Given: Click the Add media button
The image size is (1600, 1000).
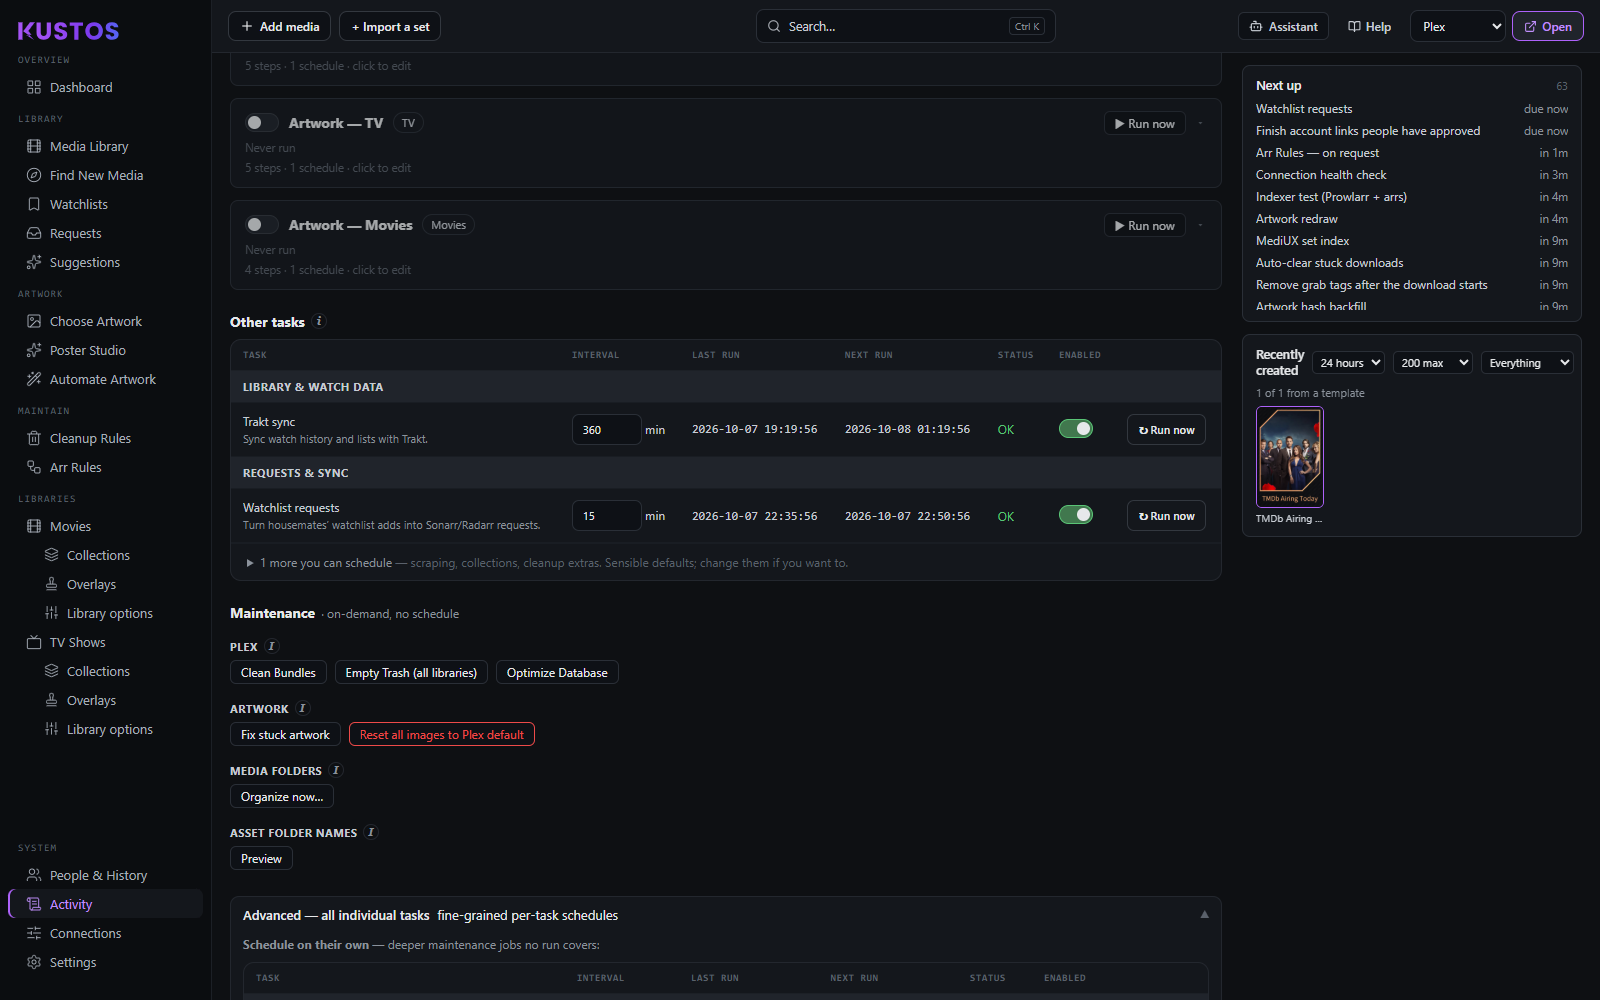Looking at the screenshot, I should (x=280, y=27).
